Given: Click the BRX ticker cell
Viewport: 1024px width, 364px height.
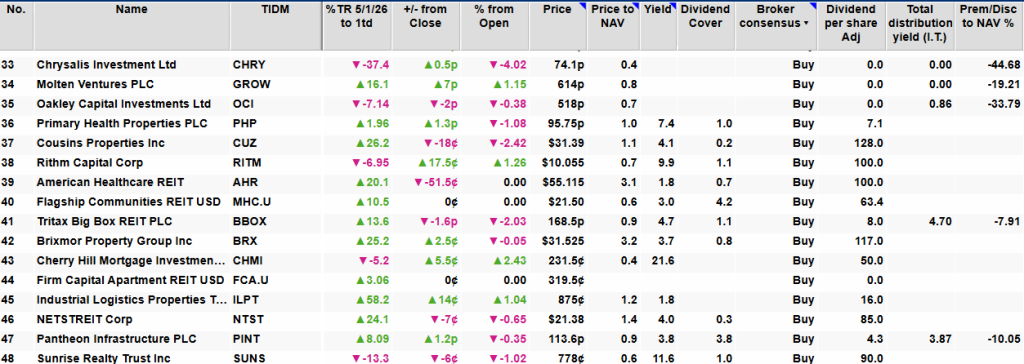Looking at the screenshot, I should (x=244, y=241).
